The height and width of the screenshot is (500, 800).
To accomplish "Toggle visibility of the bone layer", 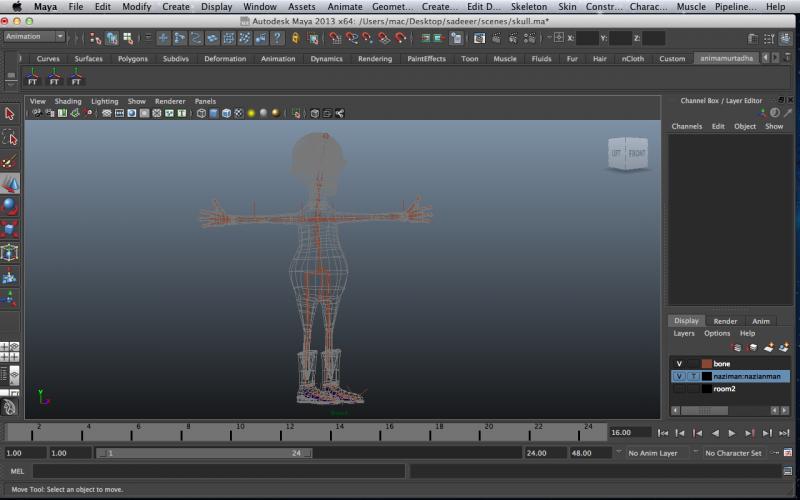I will (679, 364).
